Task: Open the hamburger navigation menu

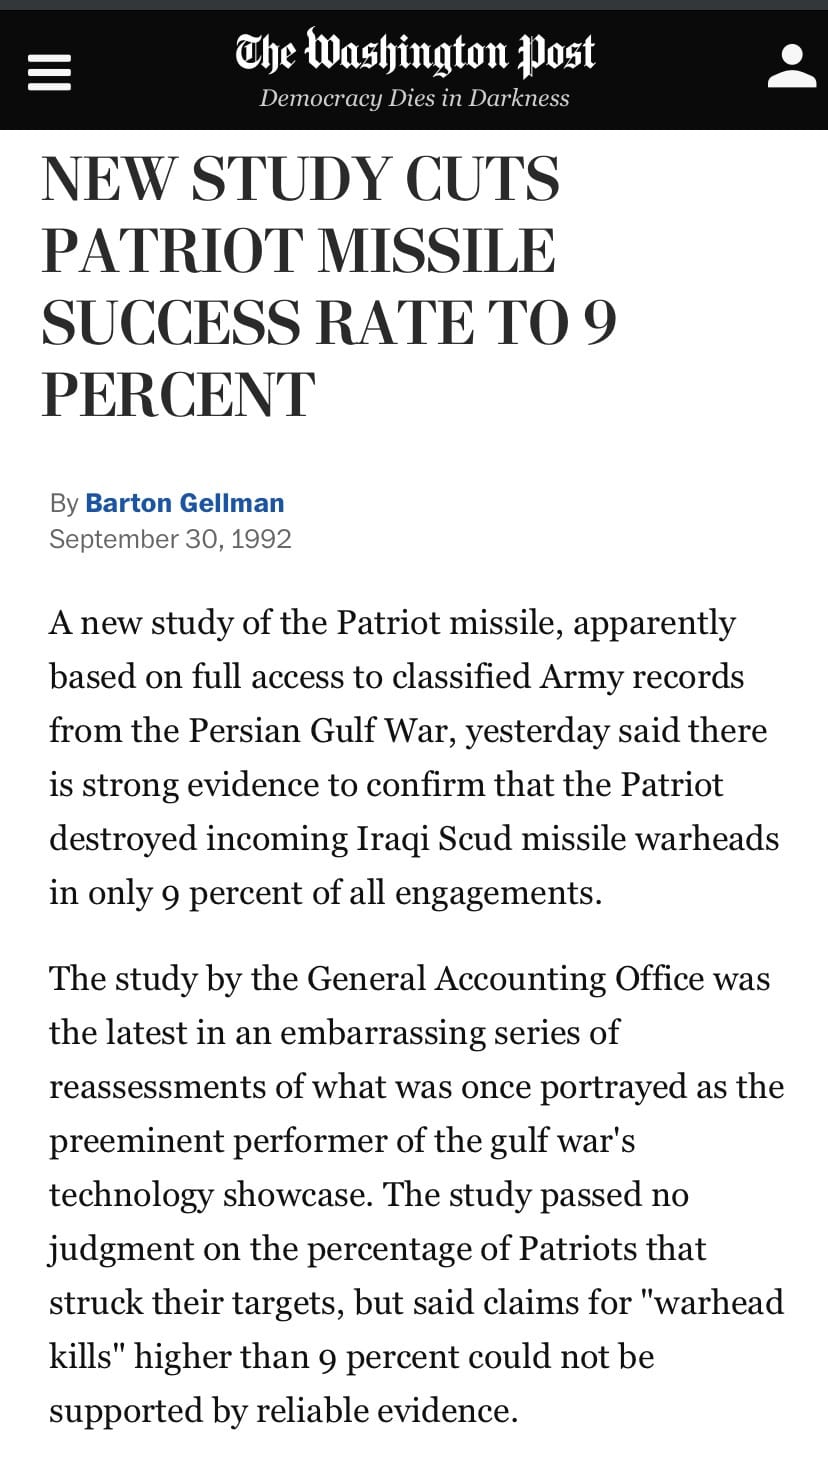Action: point(49,72)
